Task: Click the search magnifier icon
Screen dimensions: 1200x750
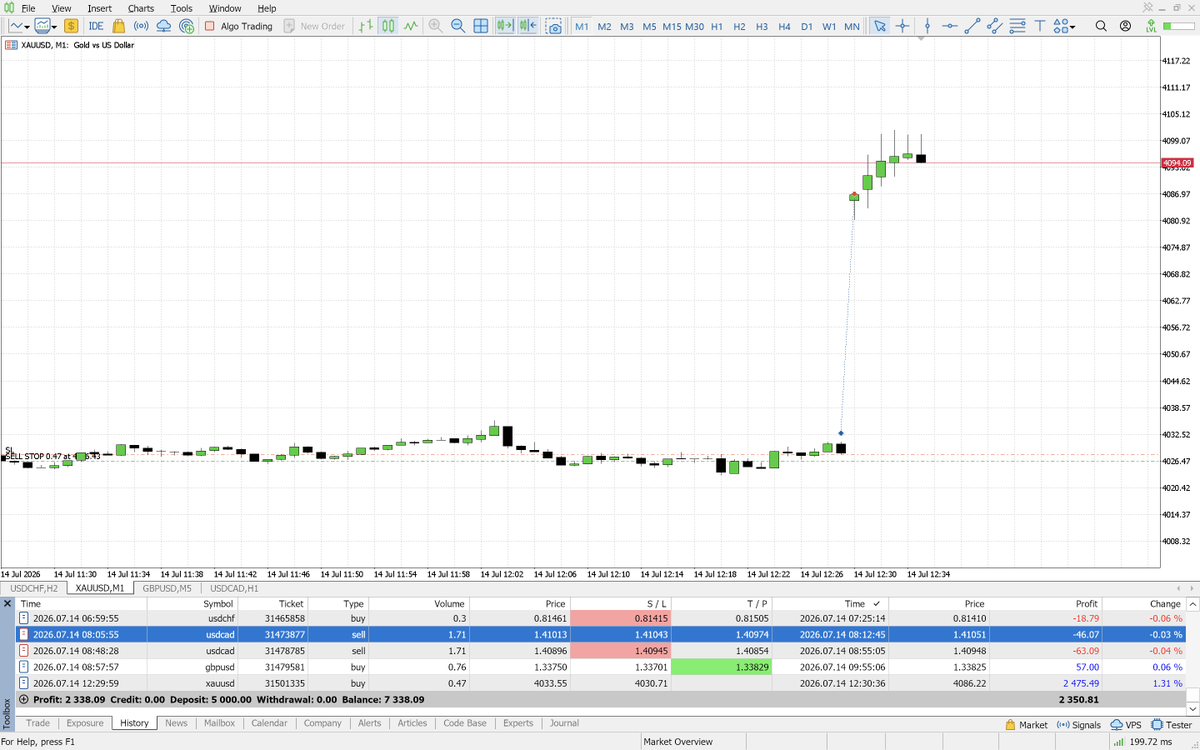Action: (1101, 26)
